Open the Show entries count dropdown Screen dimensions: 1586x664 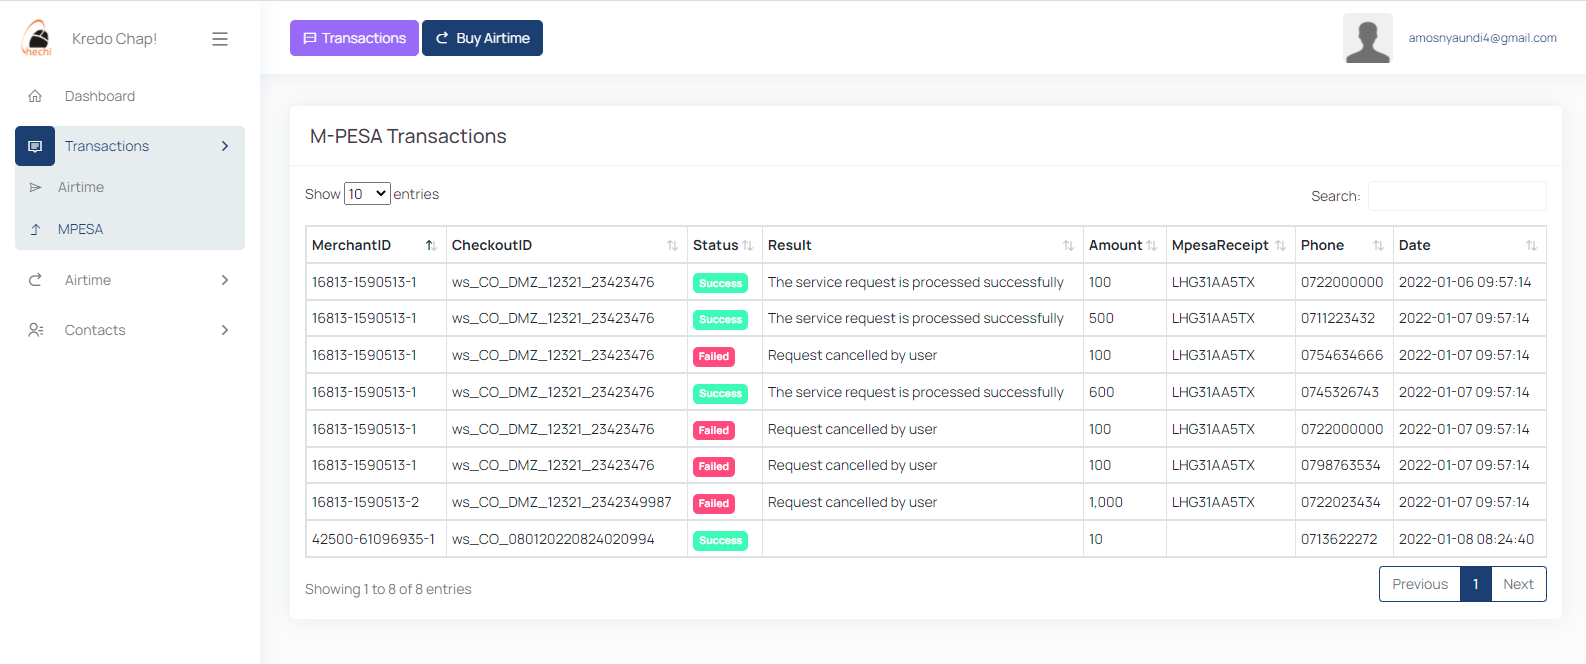[367, 194]
